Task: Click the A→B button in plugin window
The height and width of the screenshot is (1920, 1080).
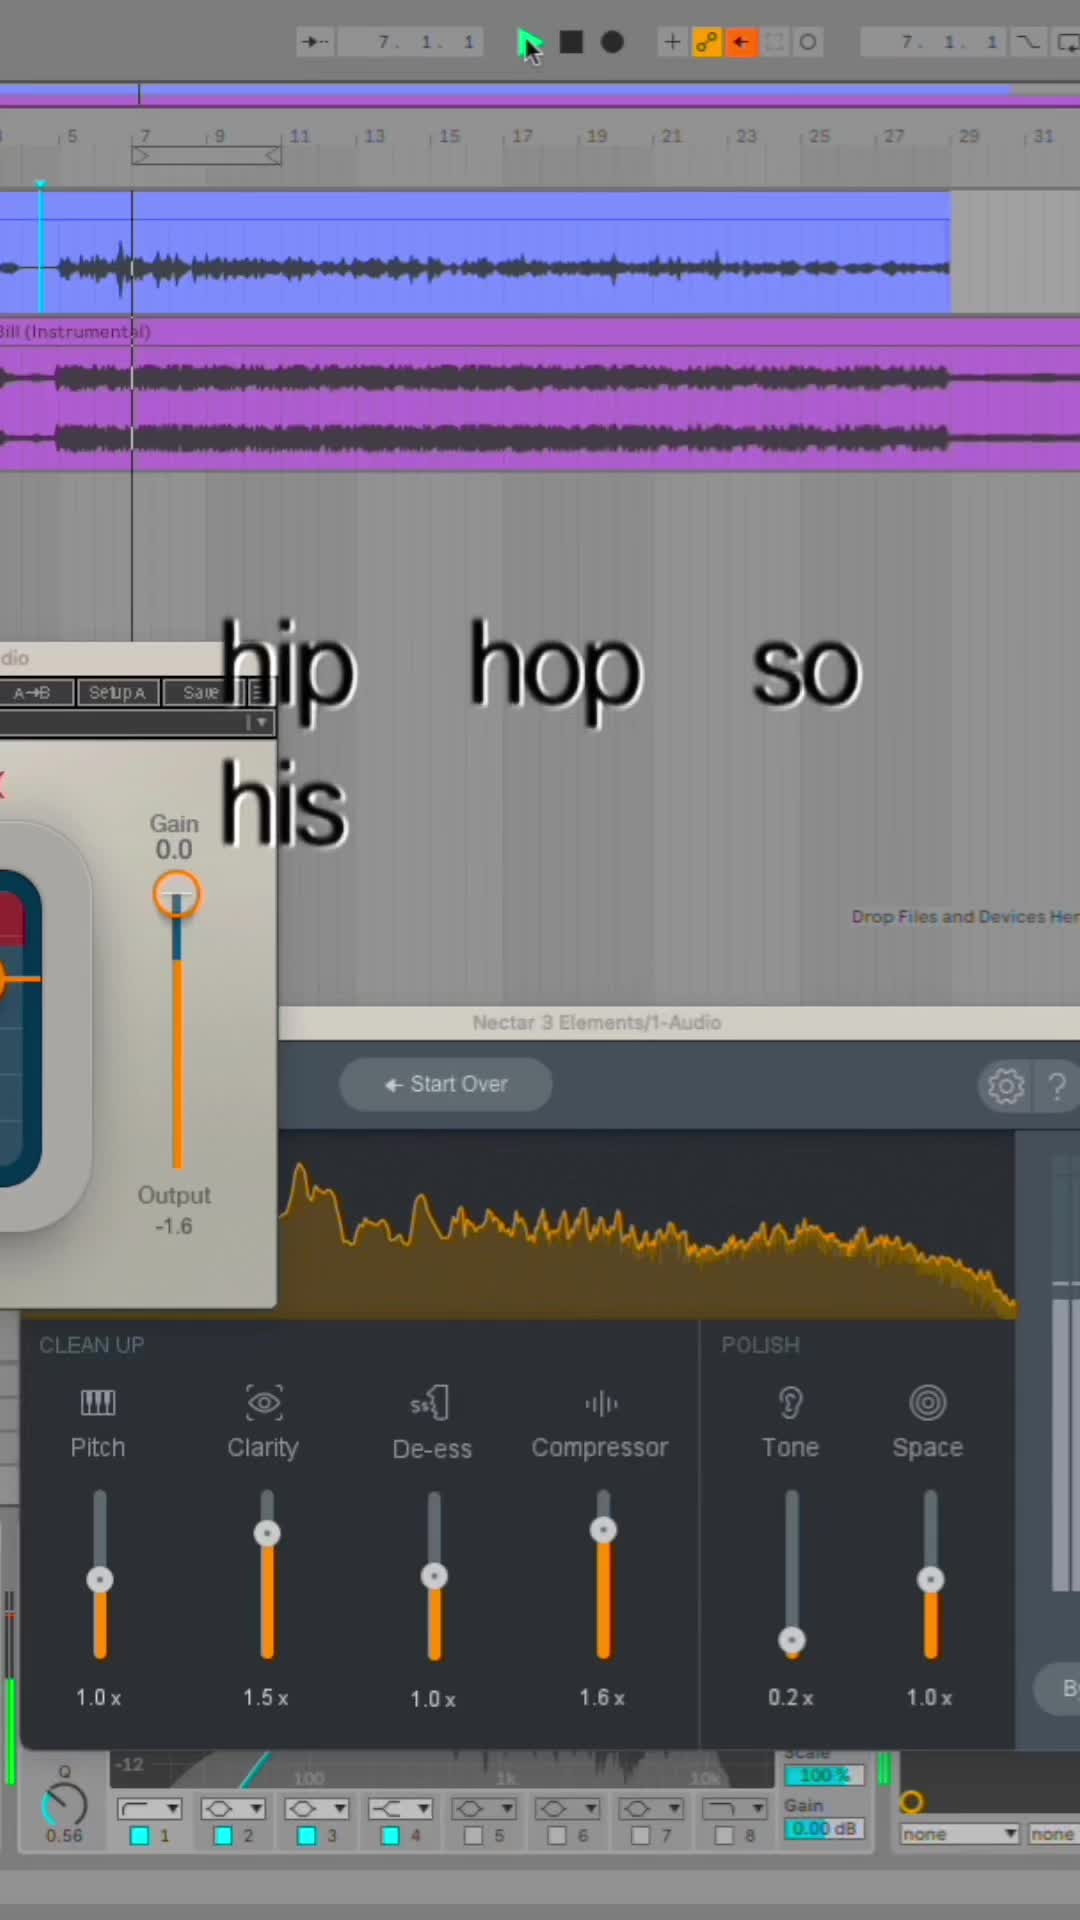Action: pyautogui.click(x=36, y=692)
